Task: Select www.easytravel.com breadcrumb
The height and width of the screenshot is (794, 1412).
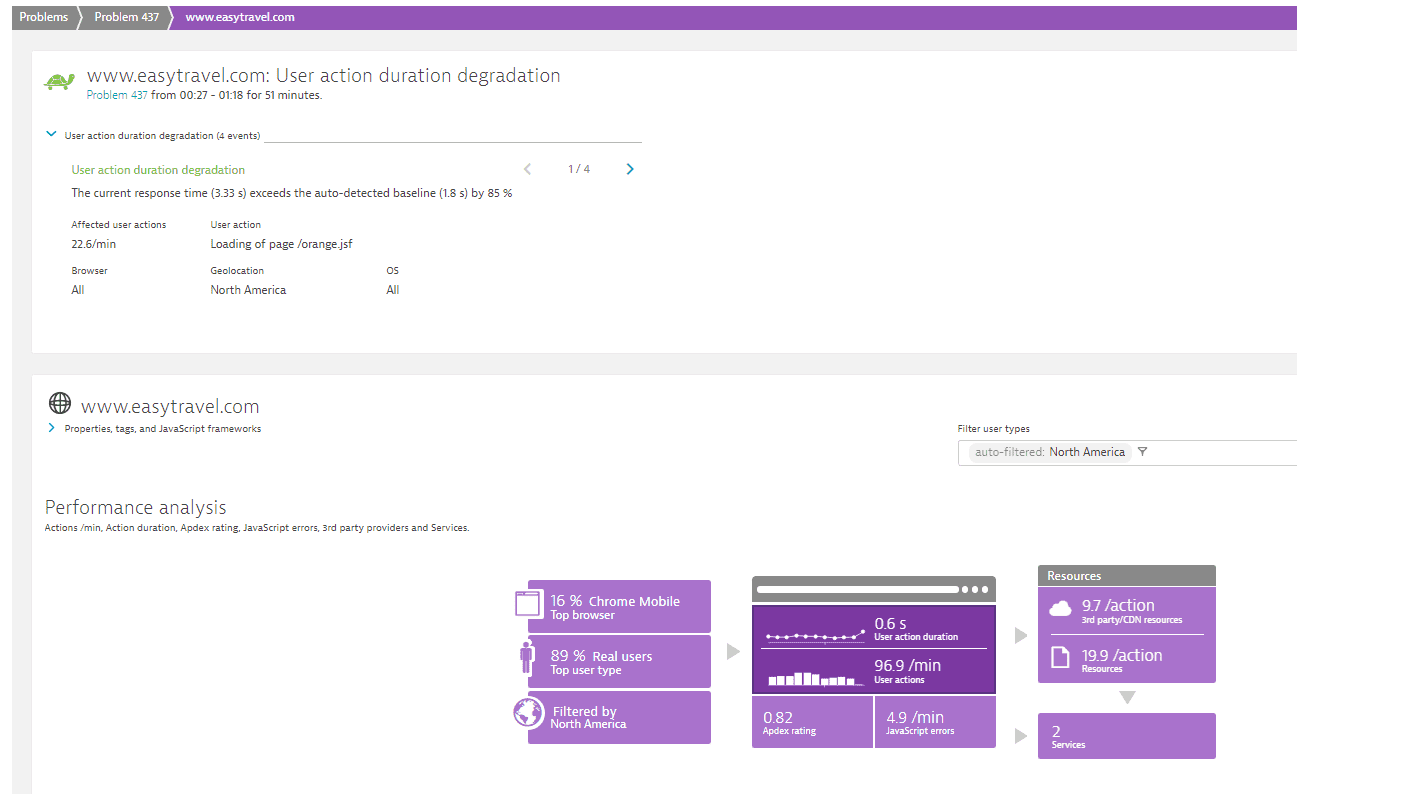Action: [x=240, y=17]
